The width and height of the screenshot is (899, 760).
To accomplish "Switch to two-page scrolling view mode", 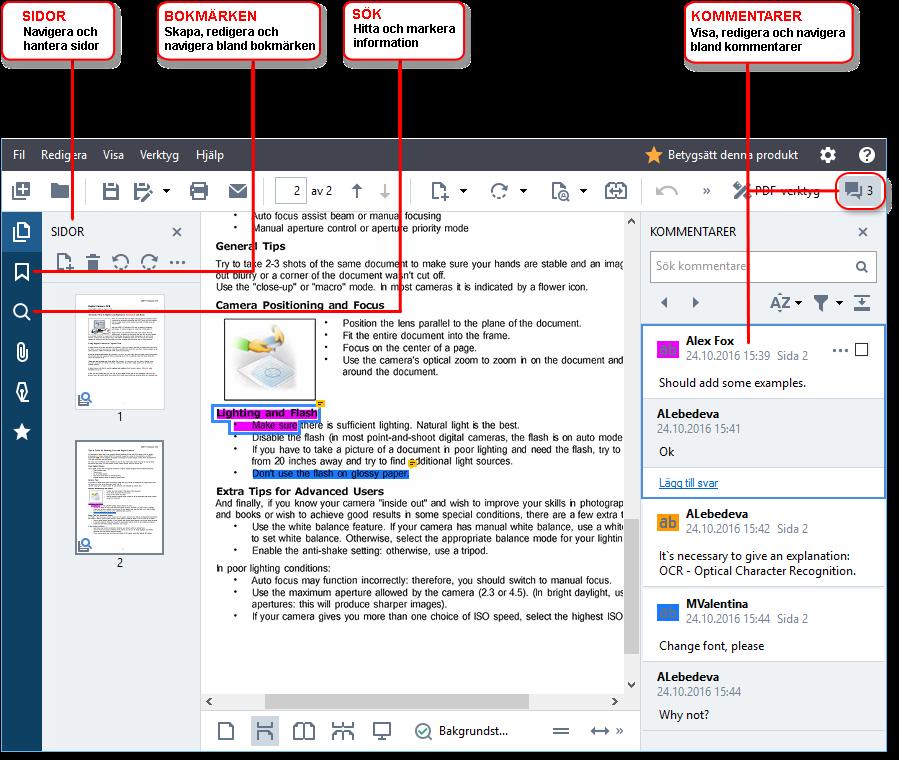I will point(343,731).
